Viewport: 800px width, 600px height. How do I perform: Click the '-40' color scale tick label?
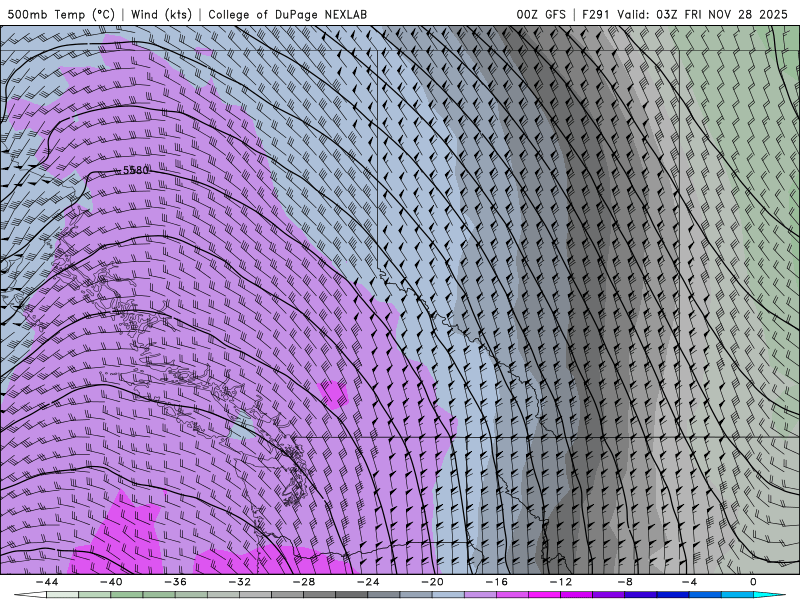(111, 582)
